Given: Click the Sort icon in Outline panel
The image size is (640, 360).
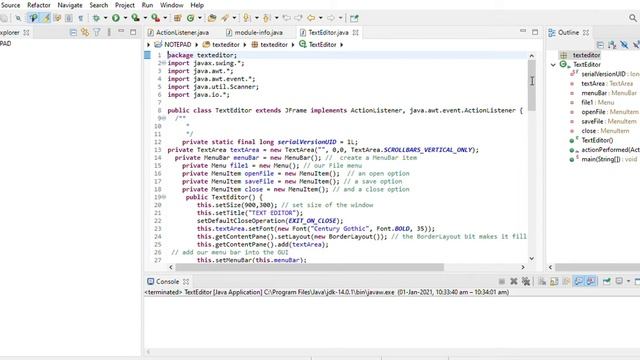Looking at the screenshot, I should tap(612, 44).
